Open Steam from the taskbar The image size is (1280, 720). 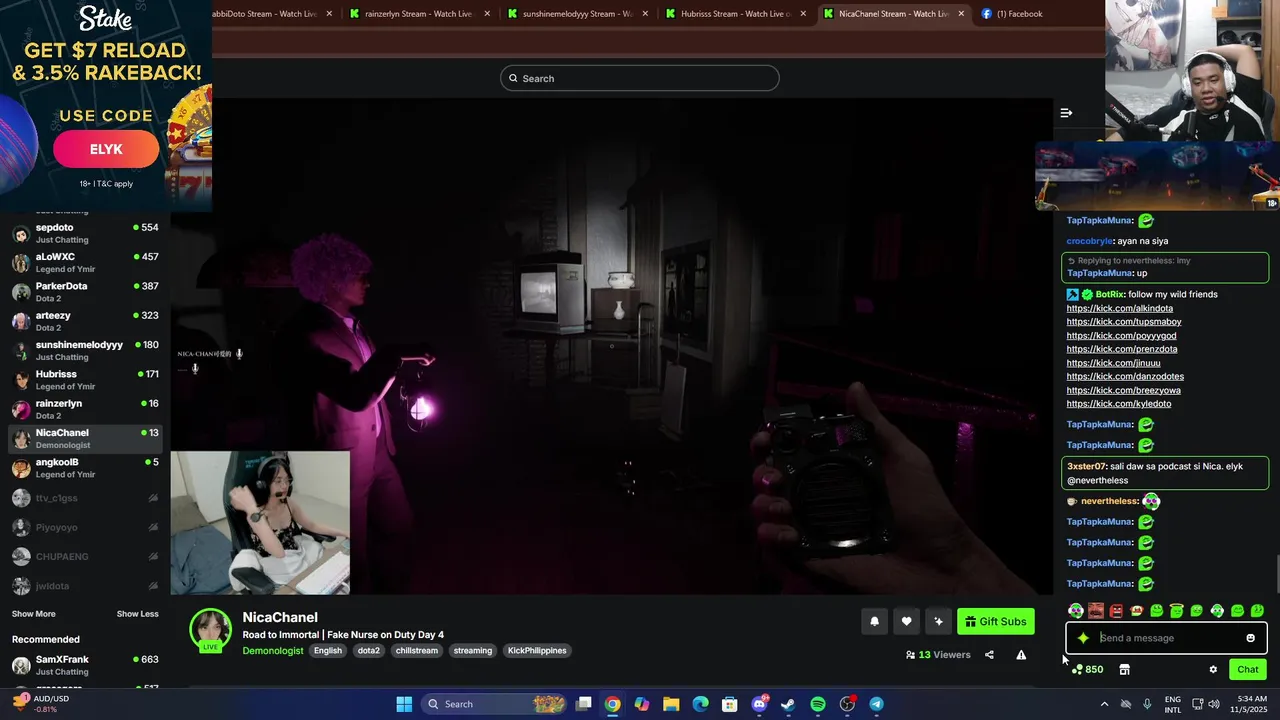click(788, 704)
